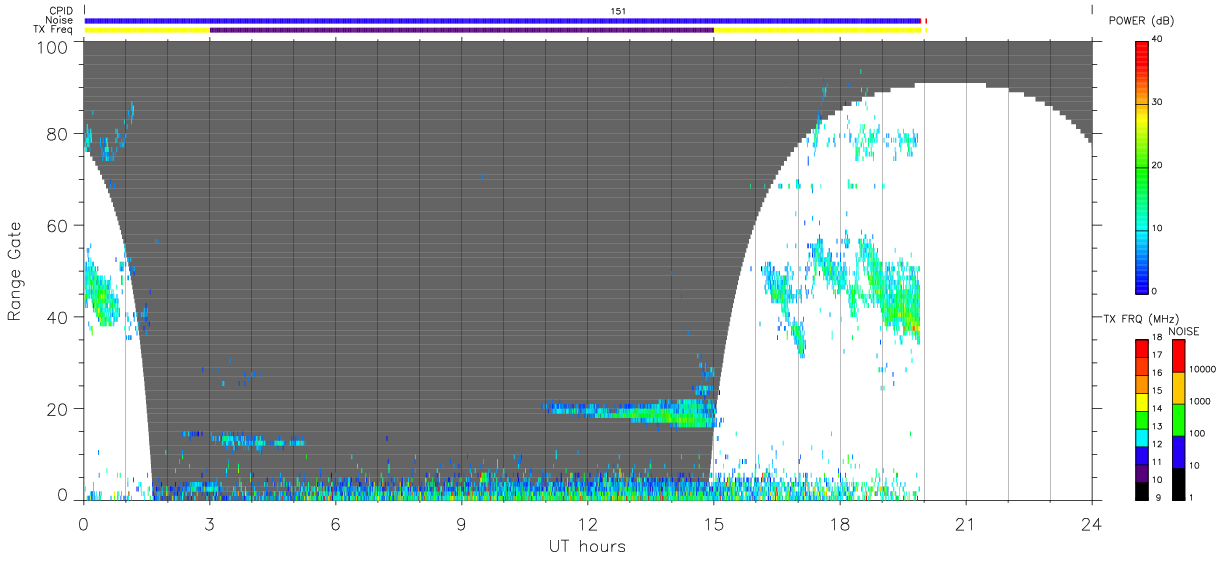
Task: Click the NOISE color scale bar
Action: (x=1178, y=419)
